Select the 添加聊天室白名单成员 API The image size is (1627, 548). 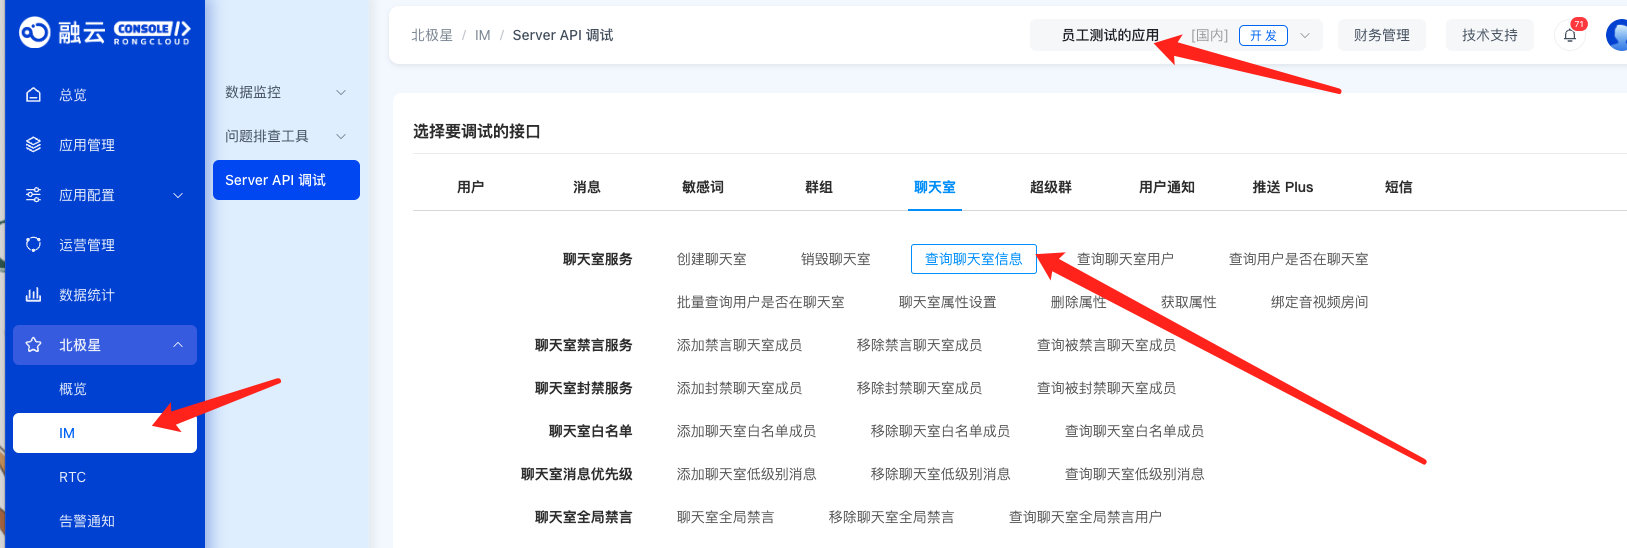pos(747,431)
